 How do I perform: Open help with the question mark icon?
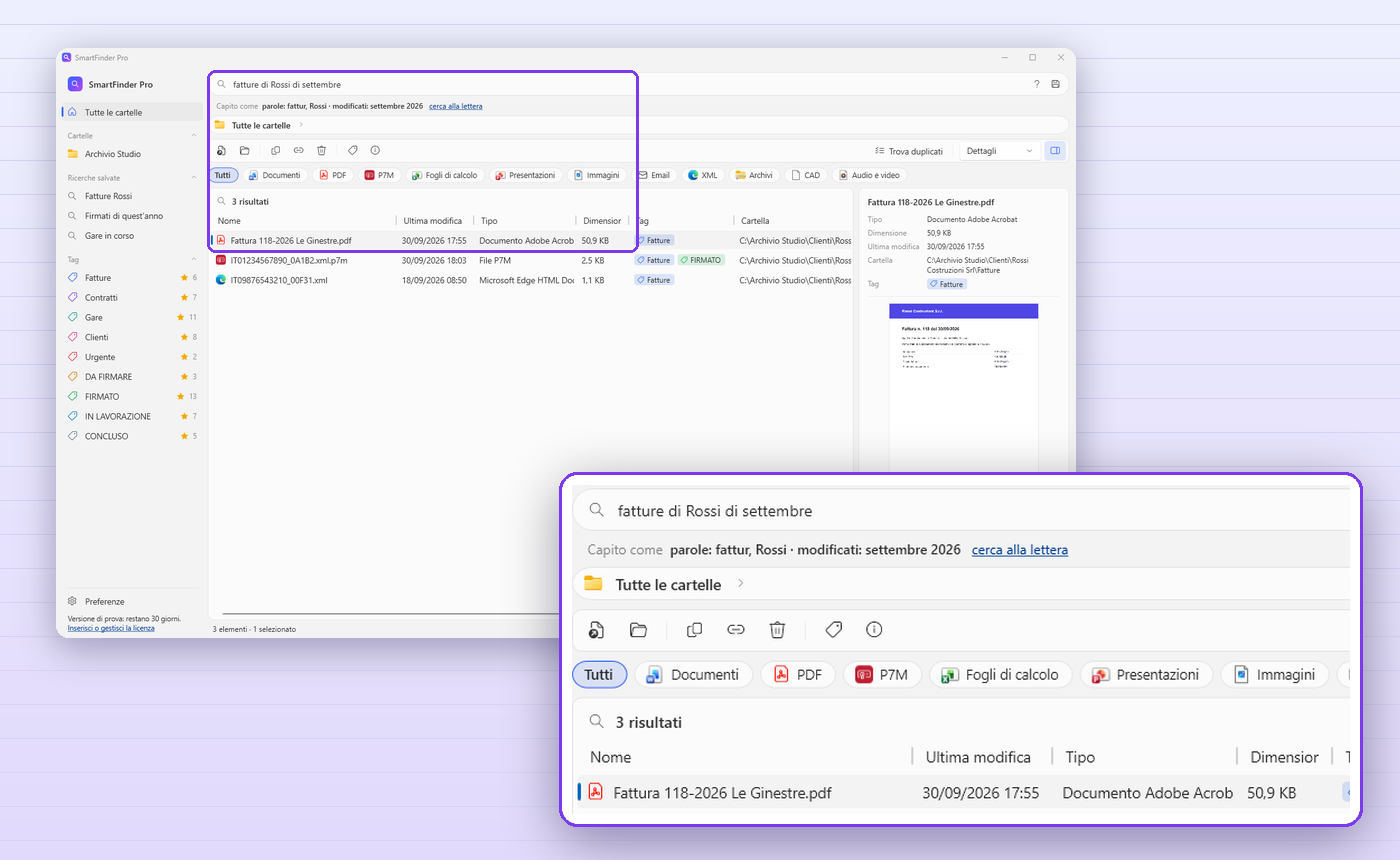[1037, 84]
